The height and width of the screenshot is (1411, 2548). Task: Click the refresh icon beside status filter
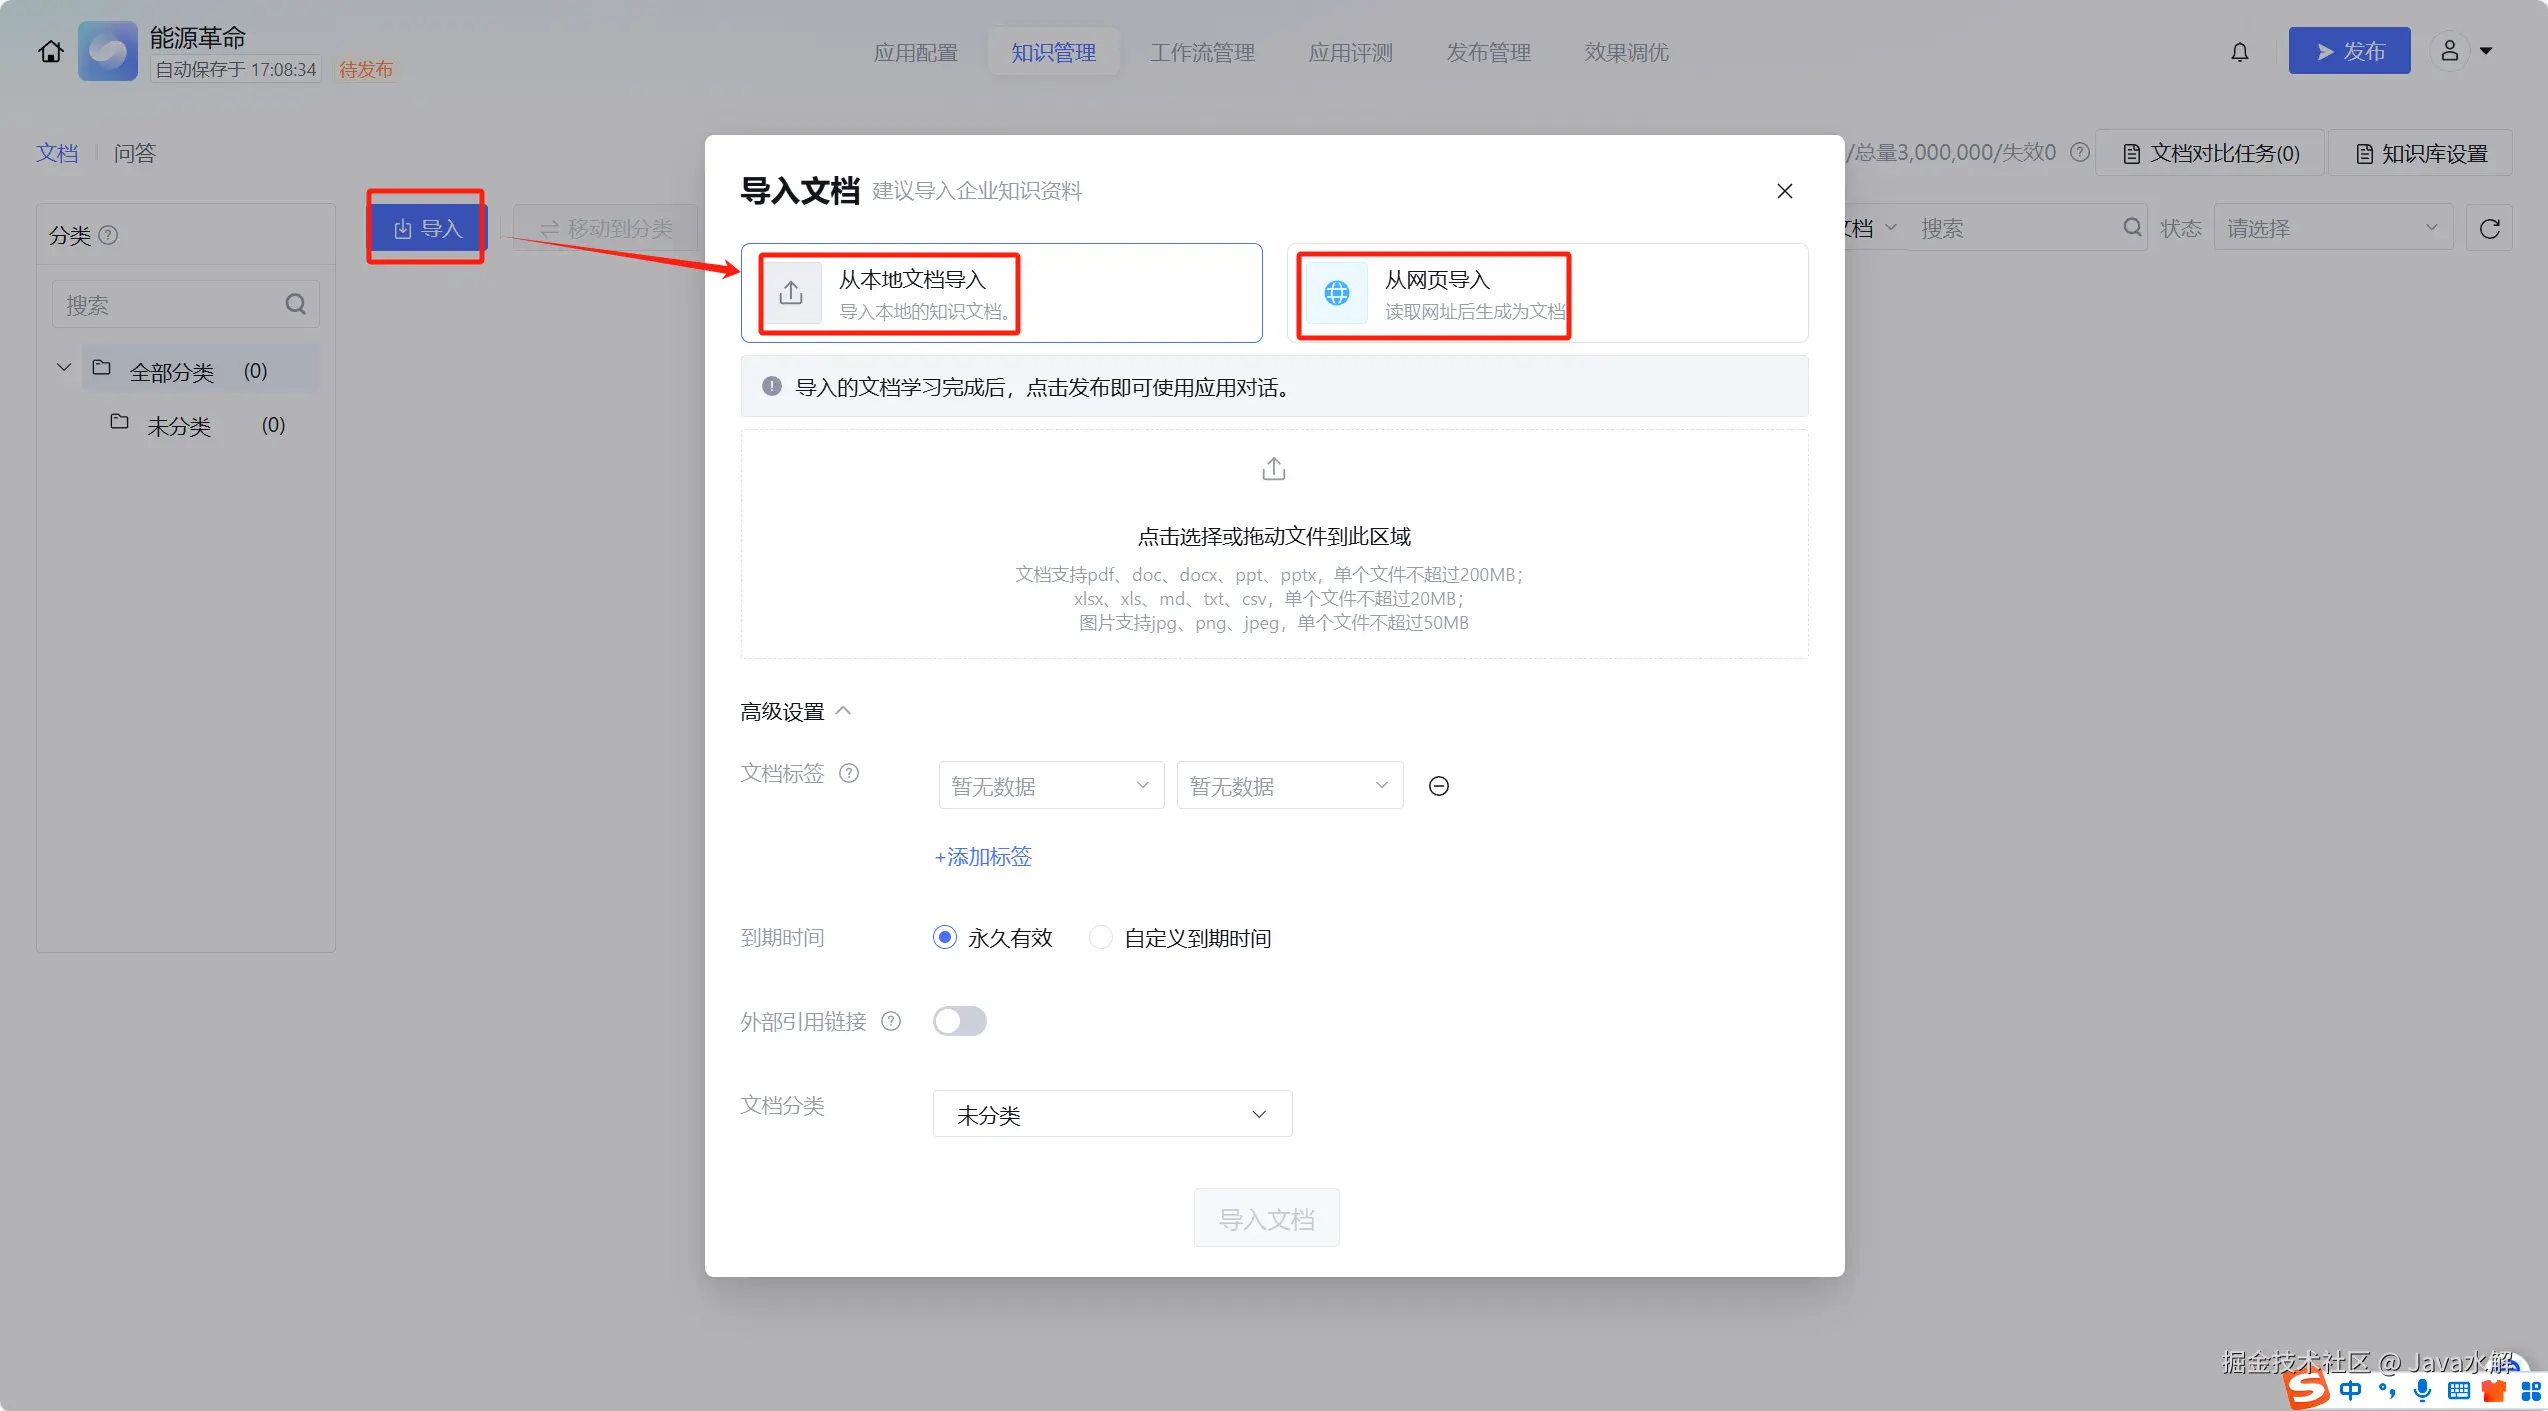tap(2489, 229)
